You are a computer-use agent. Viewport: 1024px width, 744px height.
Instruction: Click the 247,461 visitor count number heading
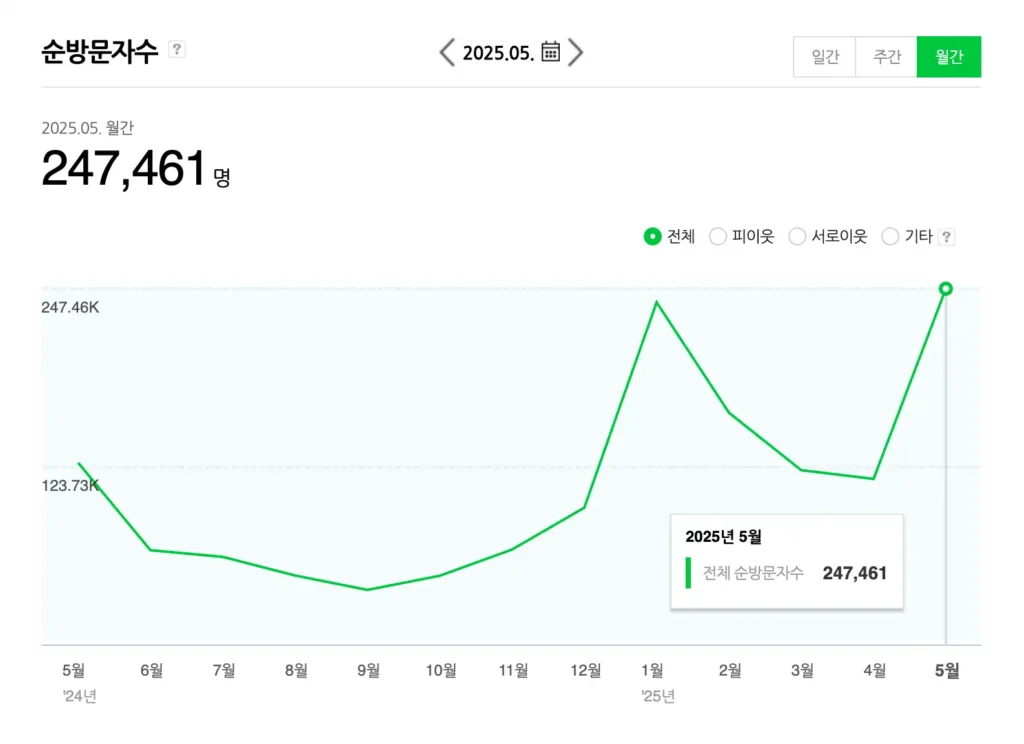click(x=123, y=169)
